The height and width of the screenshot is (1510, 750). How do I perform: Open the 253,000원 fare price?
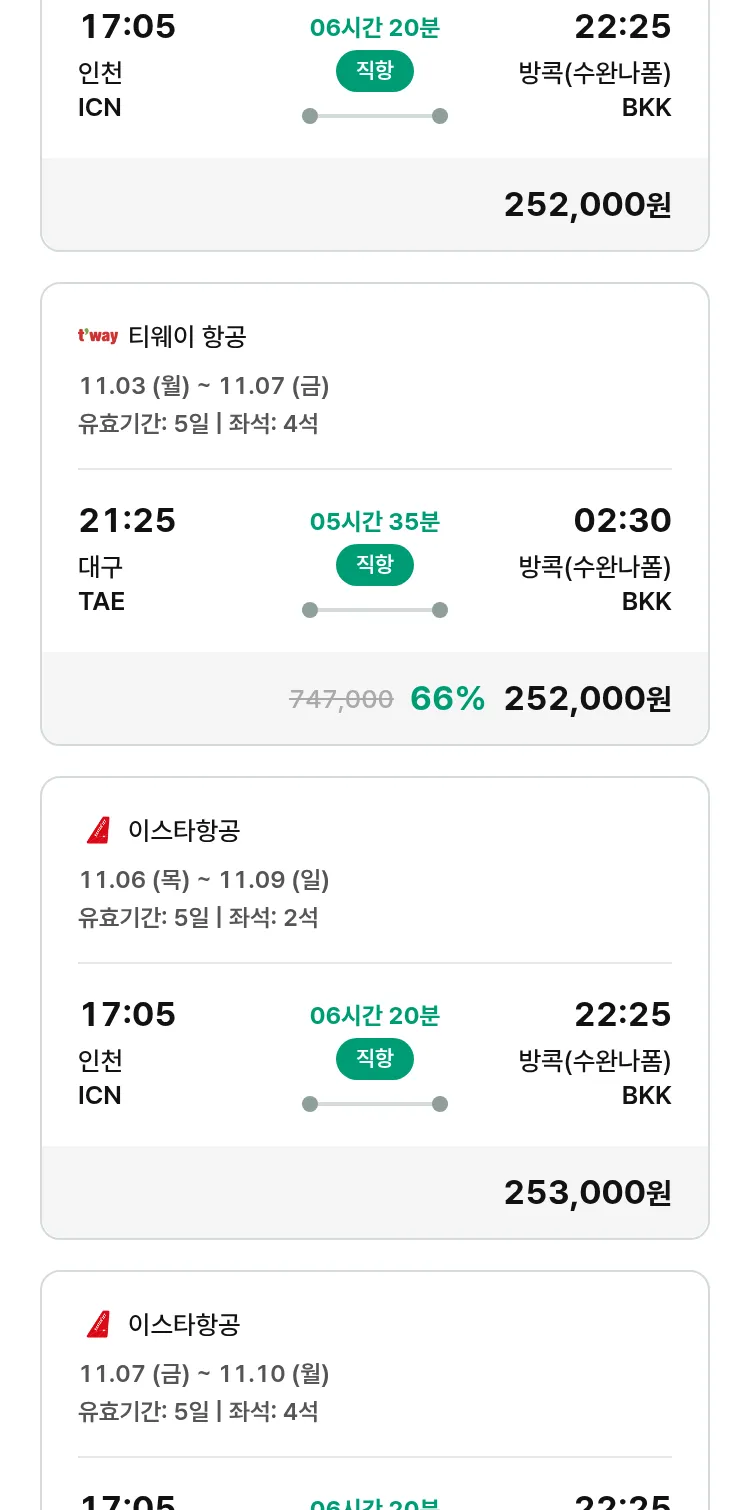[587, 1193]
